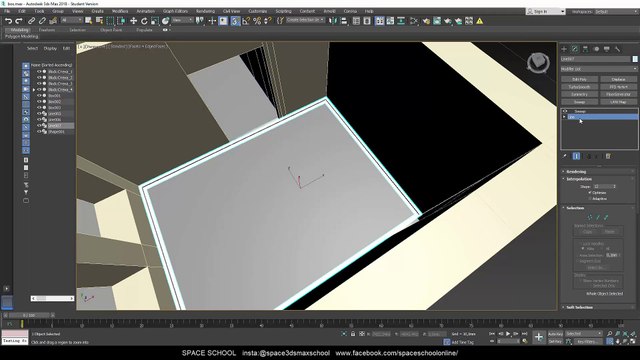This screenshot has width=640, height=360.
Task: Activate the Select and Scale tool
Action: (x=155, y=21)
